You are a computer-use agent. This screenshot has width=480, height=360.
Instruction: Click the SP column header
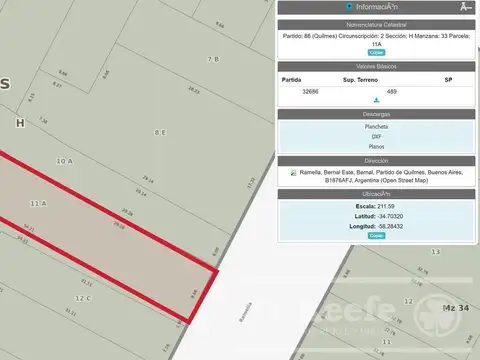(448, 80)
